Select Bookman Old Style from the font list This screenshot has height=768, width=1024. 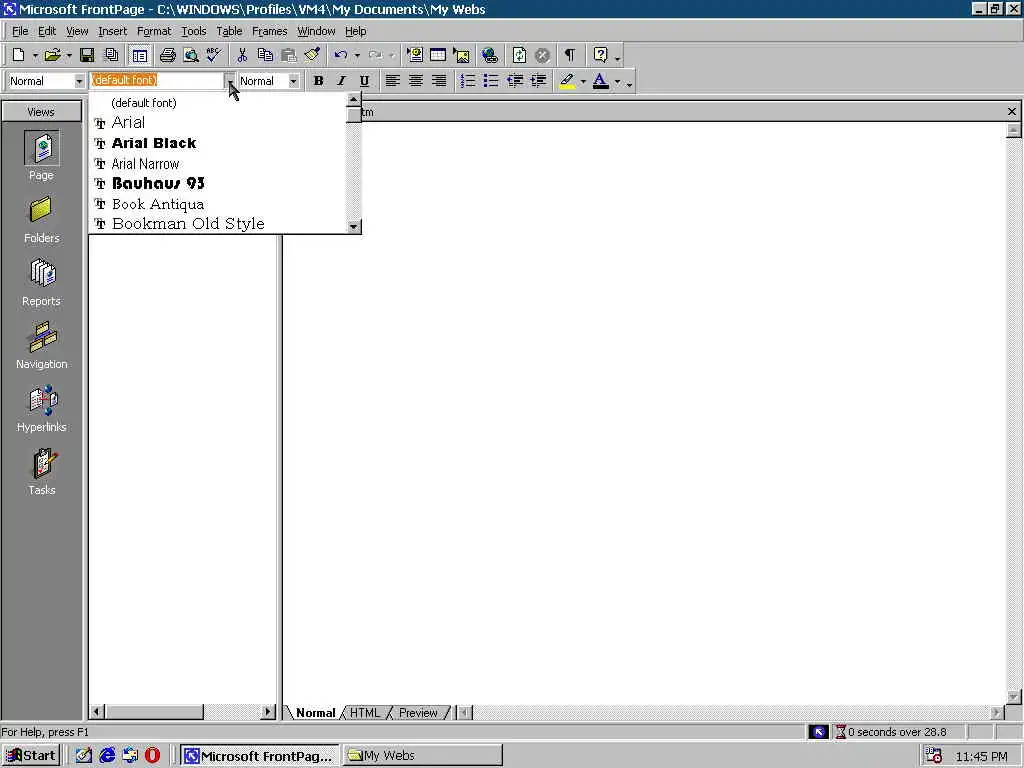(217, 223)
